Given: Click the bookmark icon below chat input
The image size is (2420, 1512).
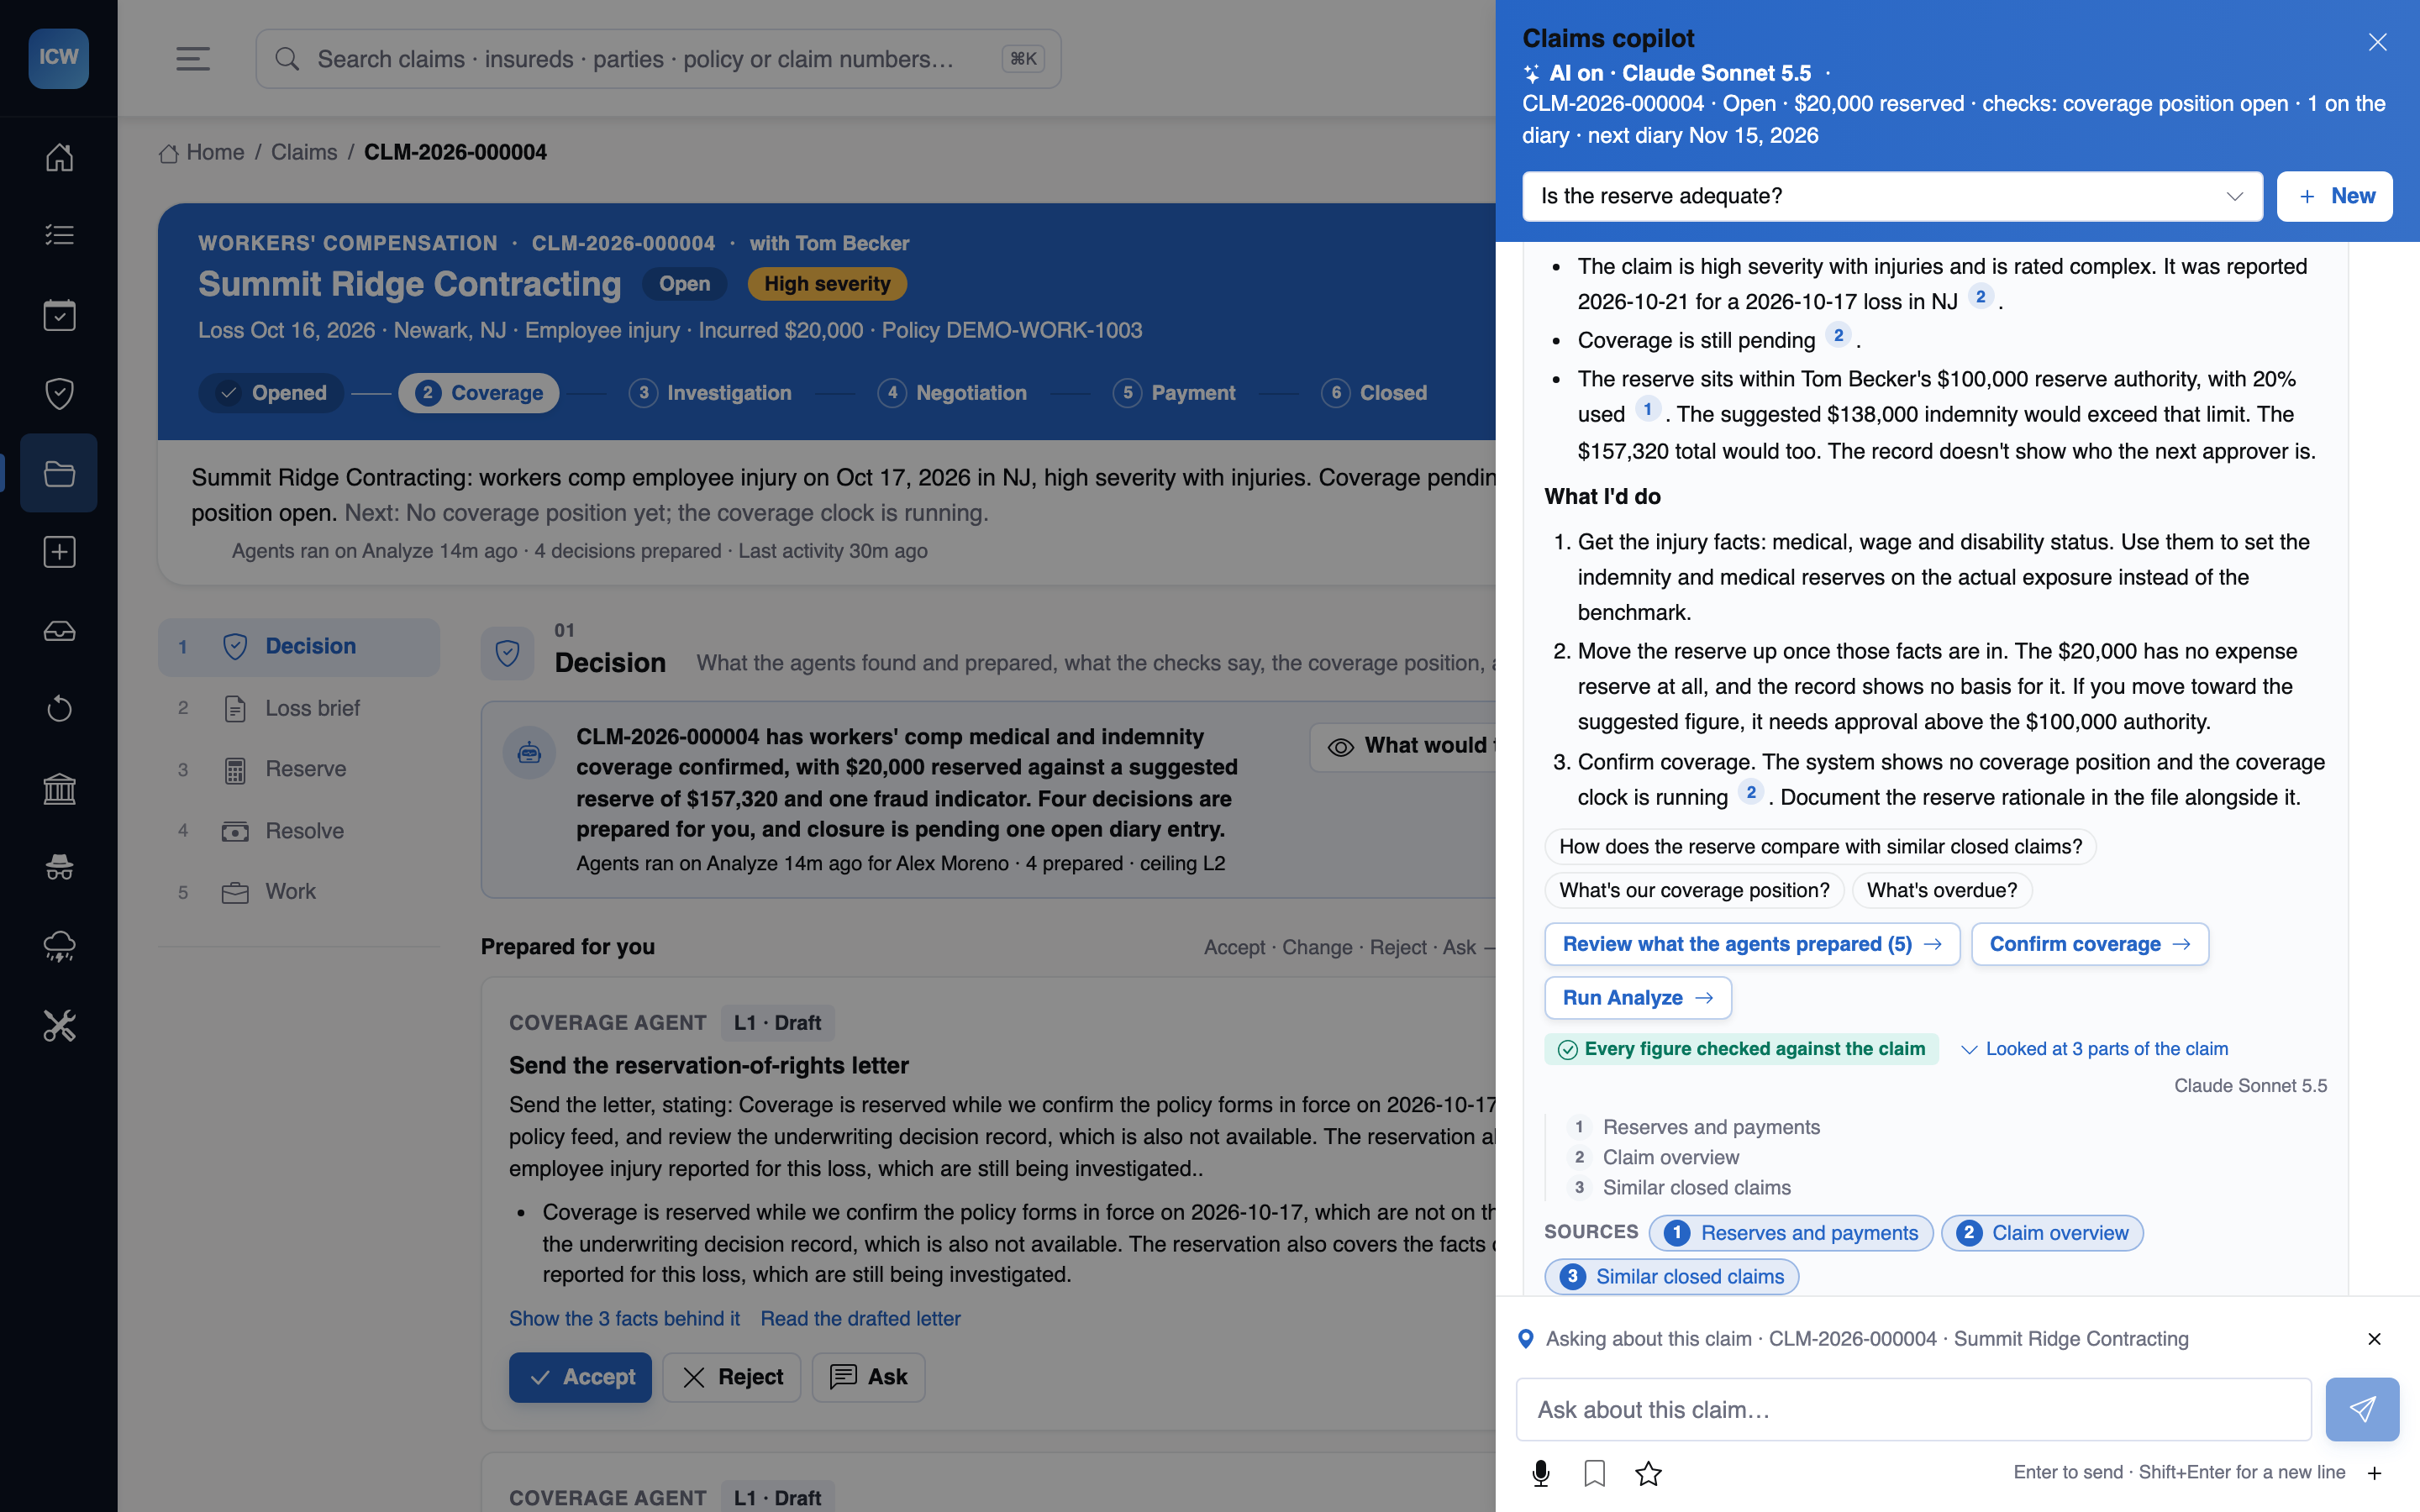Looking at the screenshot, I should (1595, 1473).
